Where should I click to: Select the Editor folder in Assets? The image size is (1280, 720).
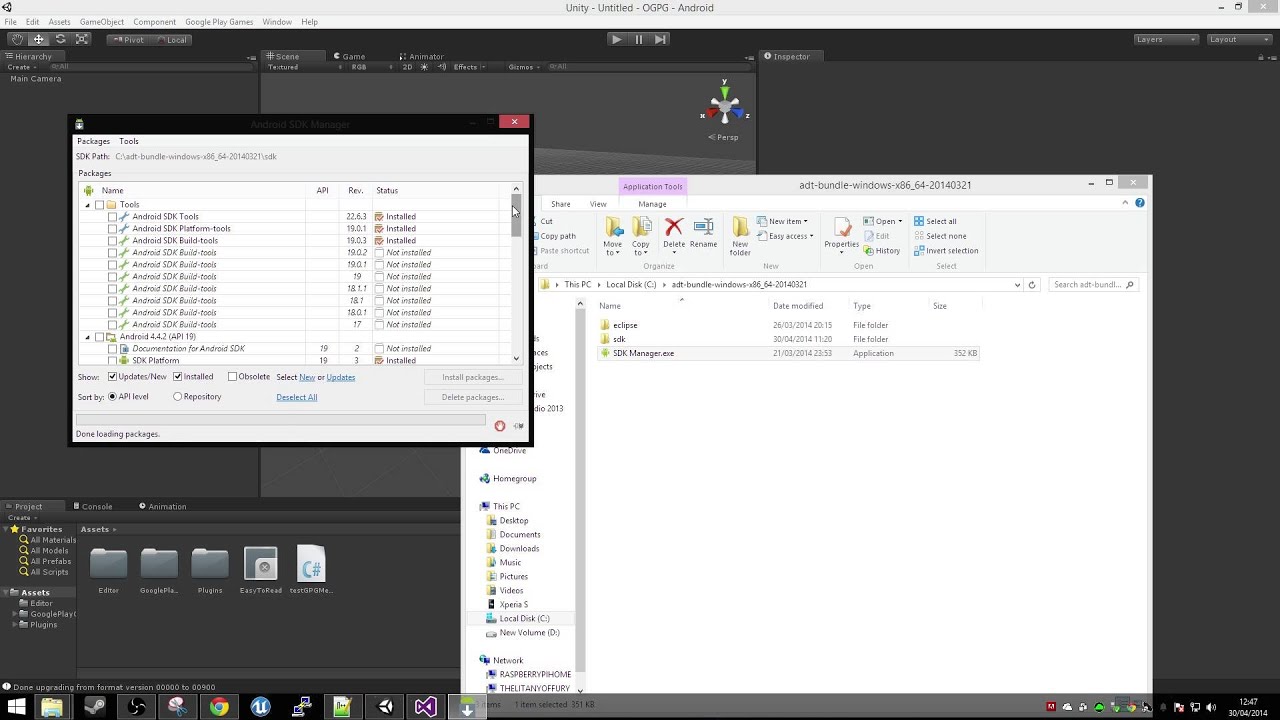click(x=108, y=571)
